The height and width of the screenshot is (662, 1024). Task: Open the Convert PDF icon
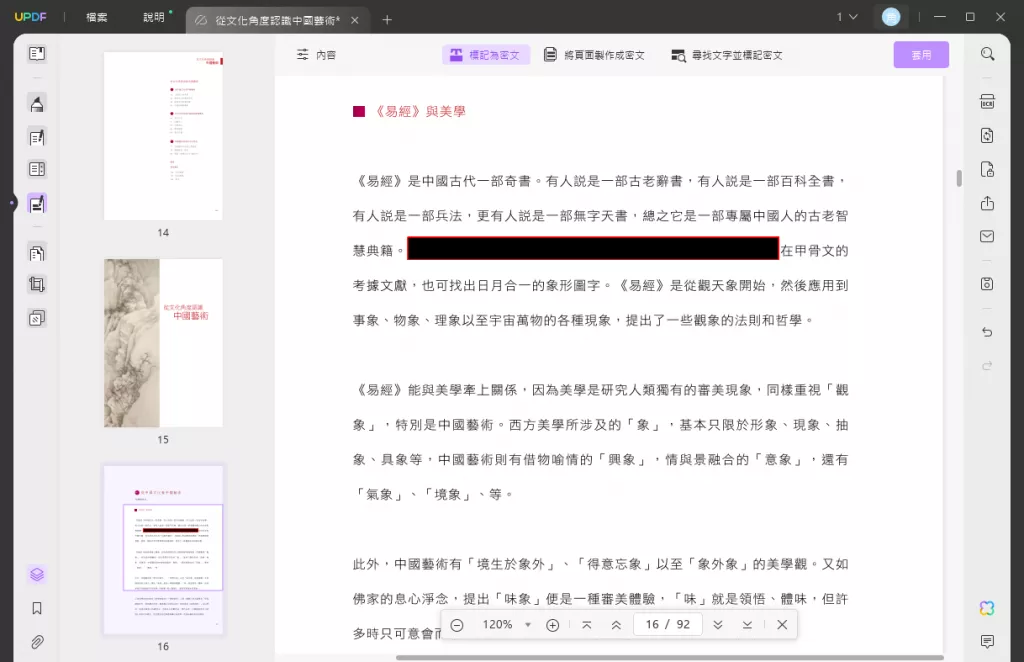(x=987, y=135)
